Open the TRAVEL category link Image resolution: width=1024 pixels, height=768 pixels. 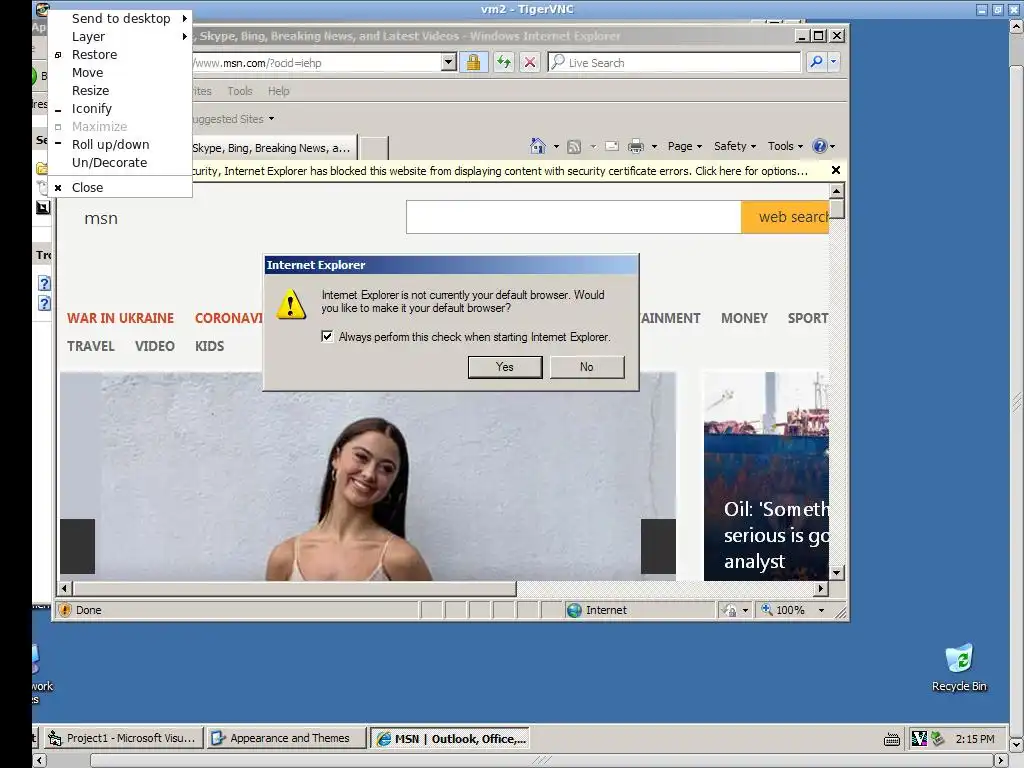coord(91,346)
